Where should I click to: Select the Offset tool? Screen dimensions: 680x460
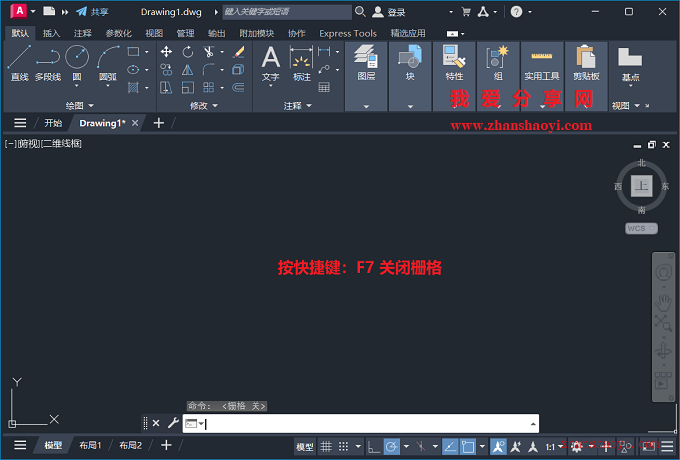(238, 88)
